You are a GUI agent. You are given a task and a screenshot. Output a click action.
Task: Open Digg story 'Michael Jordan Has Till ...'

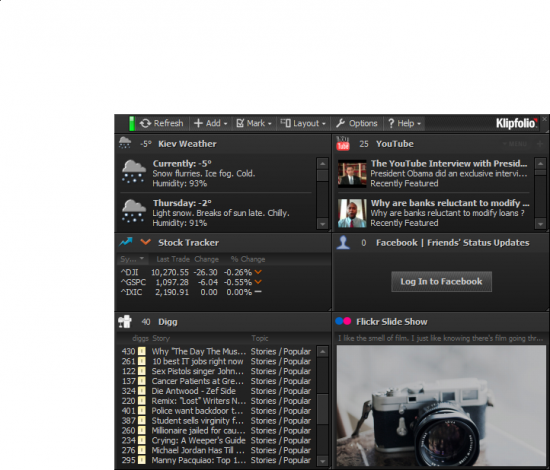click(198, 450)
